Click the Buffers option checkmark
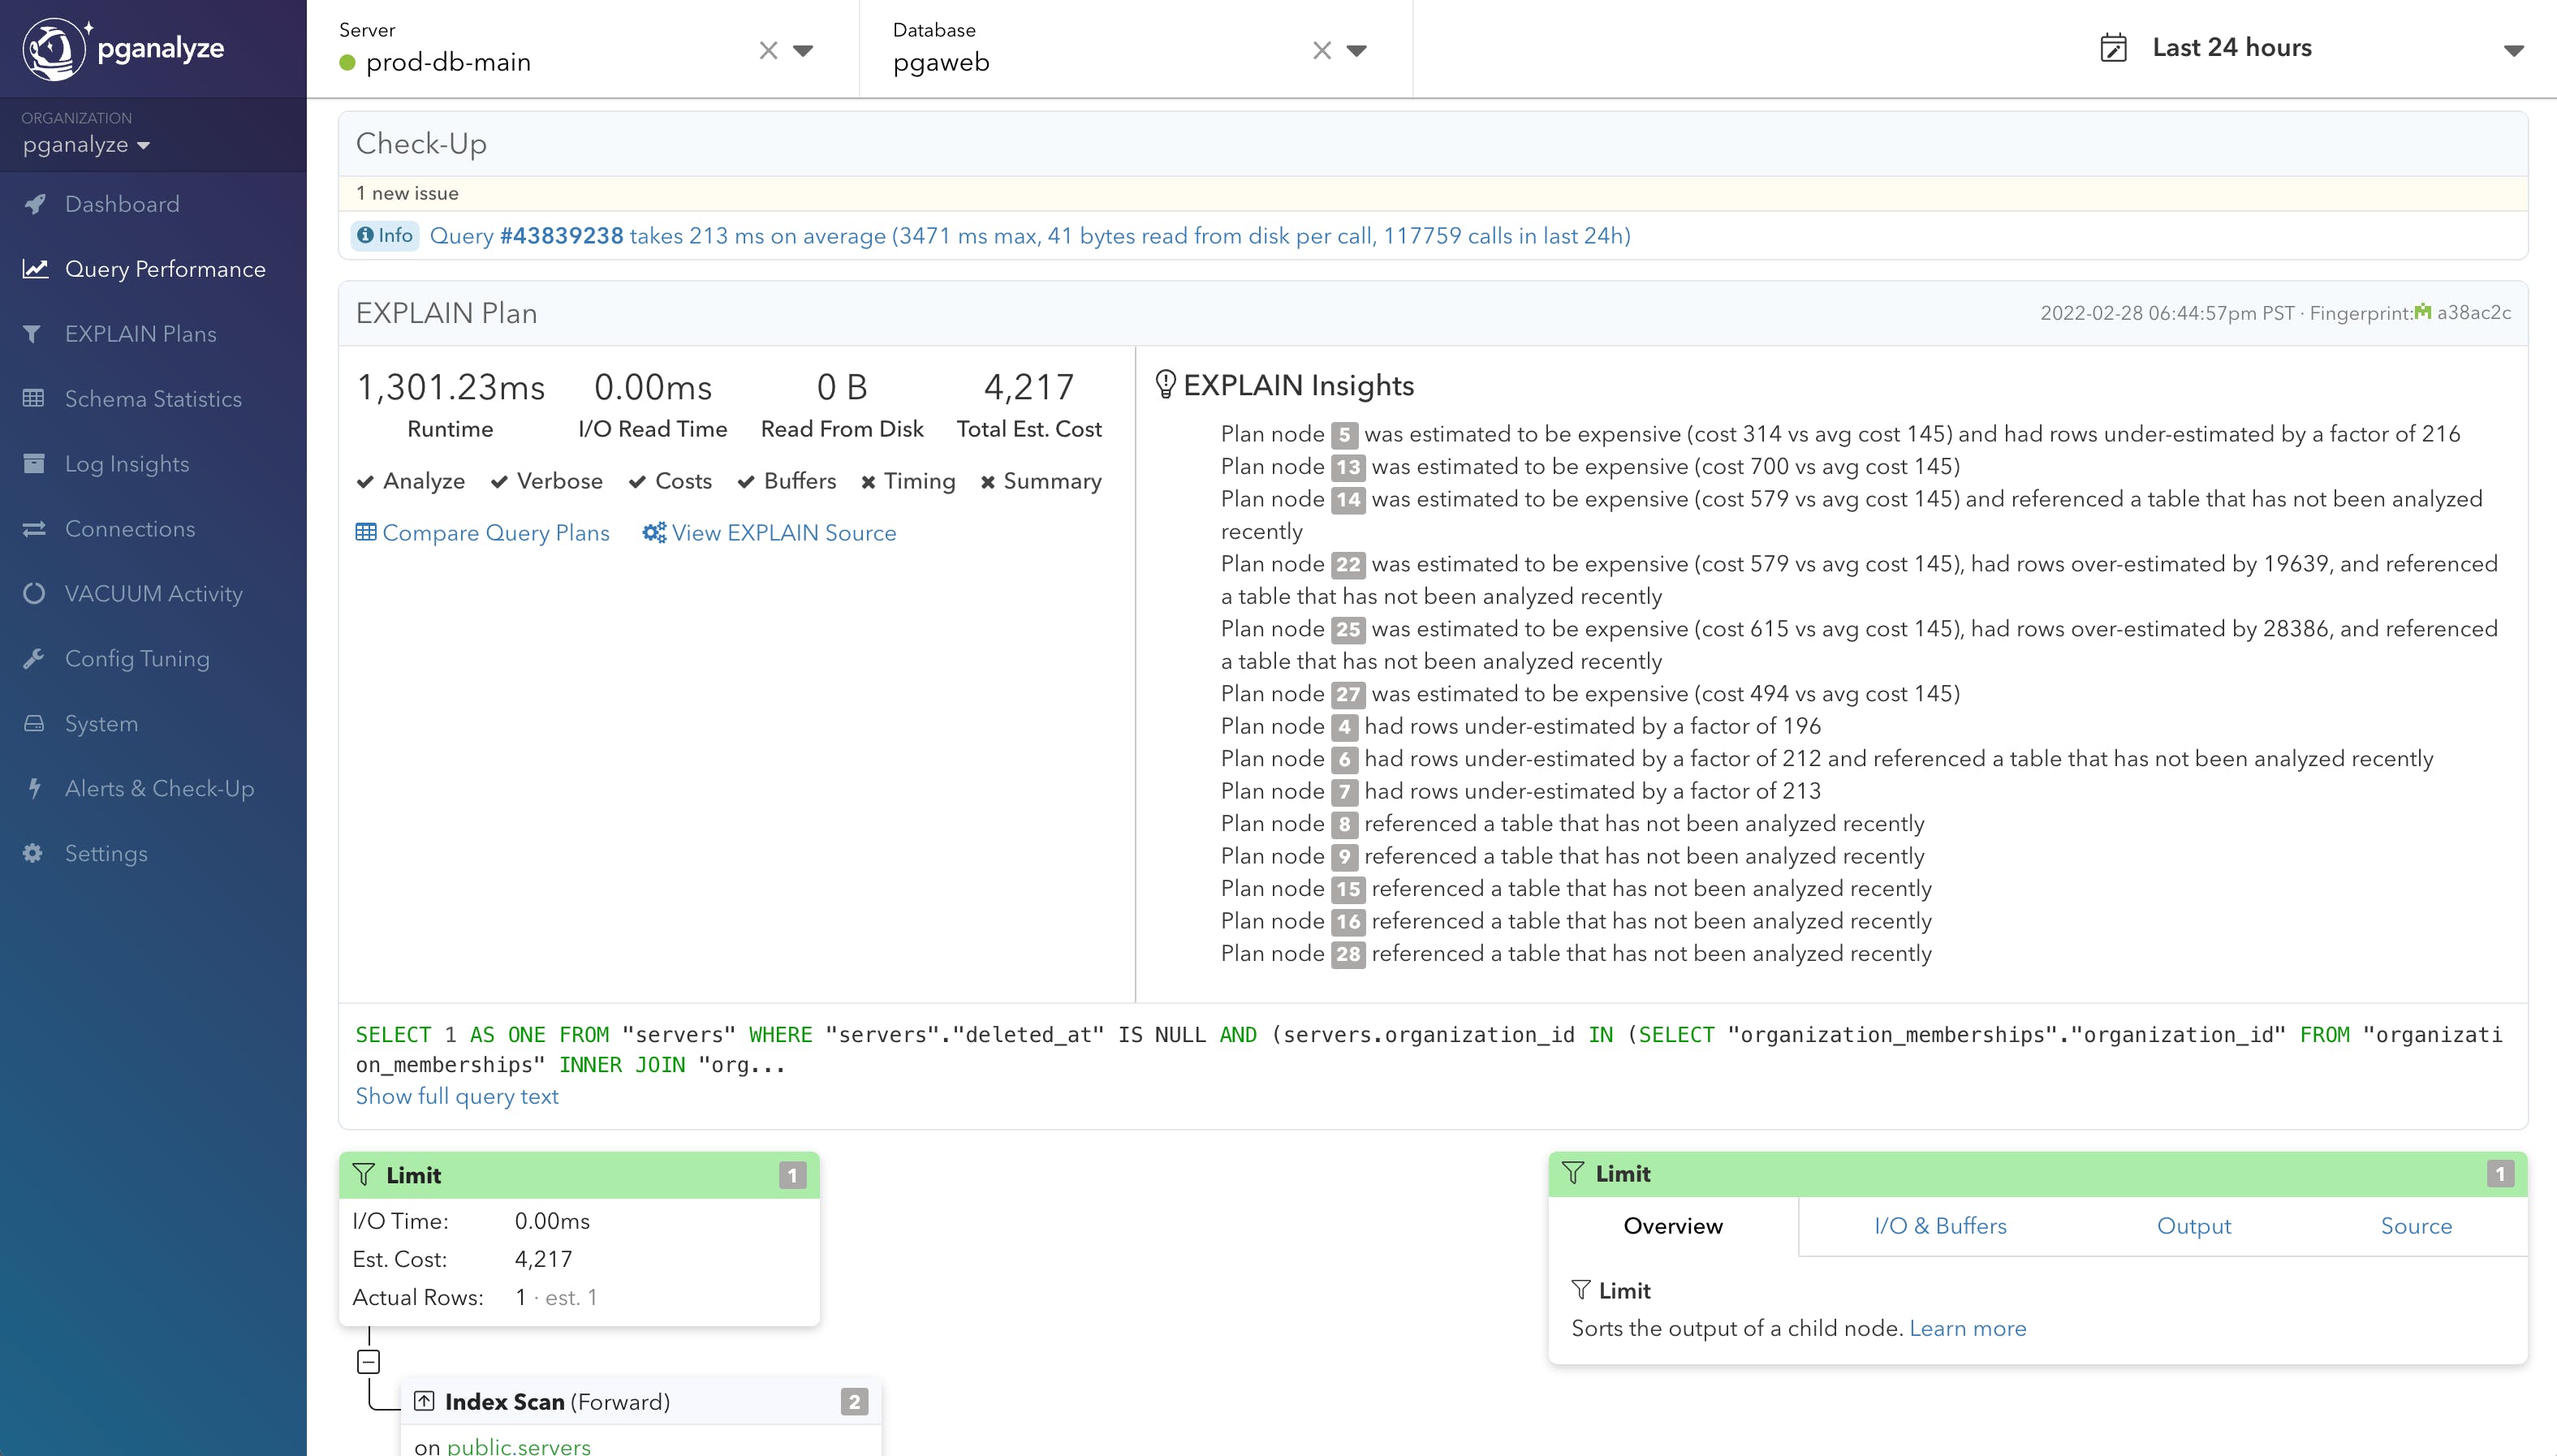2557x1456 pixels. click(746, 482)
